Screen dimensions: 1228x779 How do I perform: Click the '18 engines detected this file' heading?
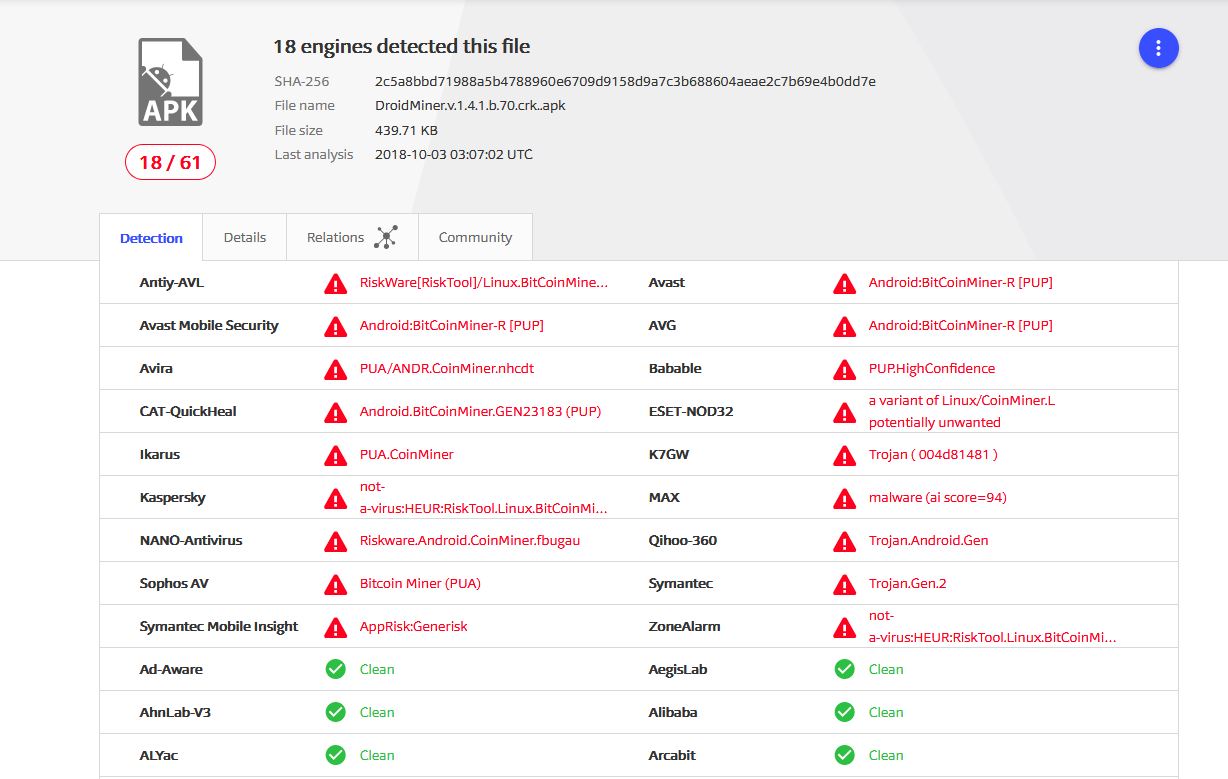(x=402, y=46)
